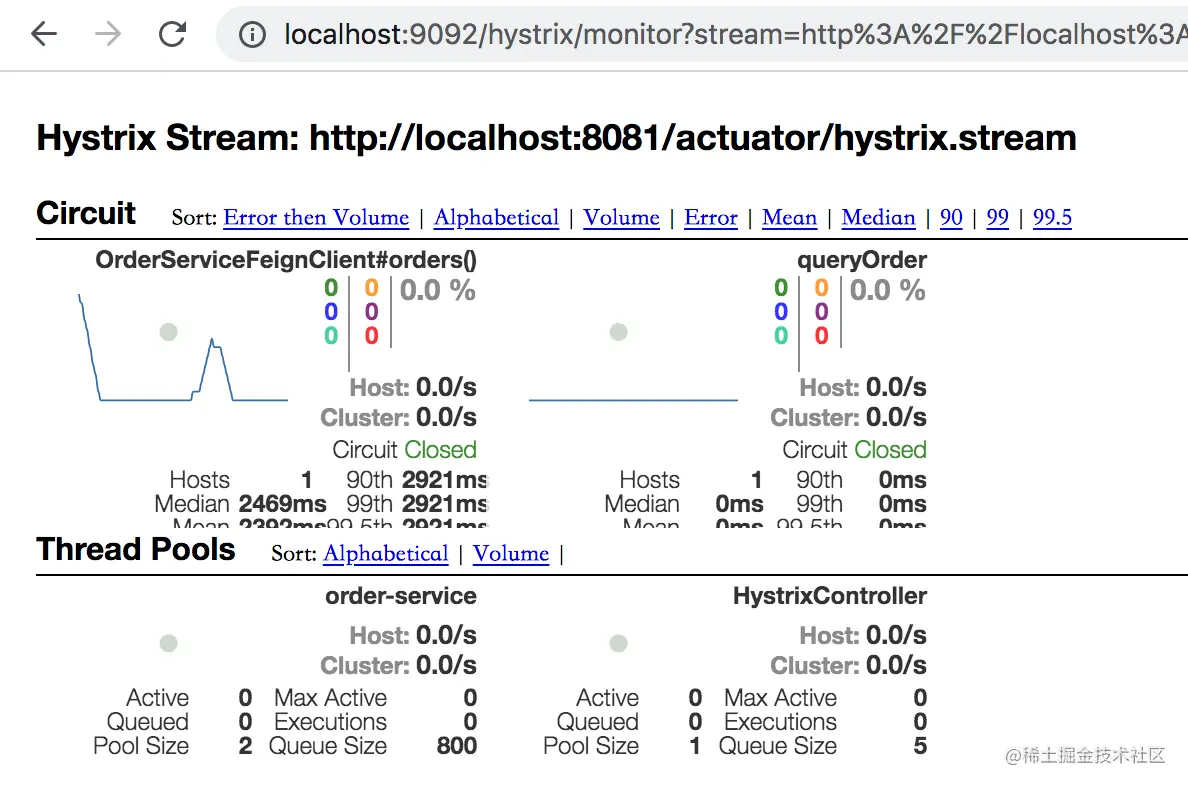Screen dimensions: 1188x788
Task: Click the queryOrder circuit health circle
Action: point(618,332)
